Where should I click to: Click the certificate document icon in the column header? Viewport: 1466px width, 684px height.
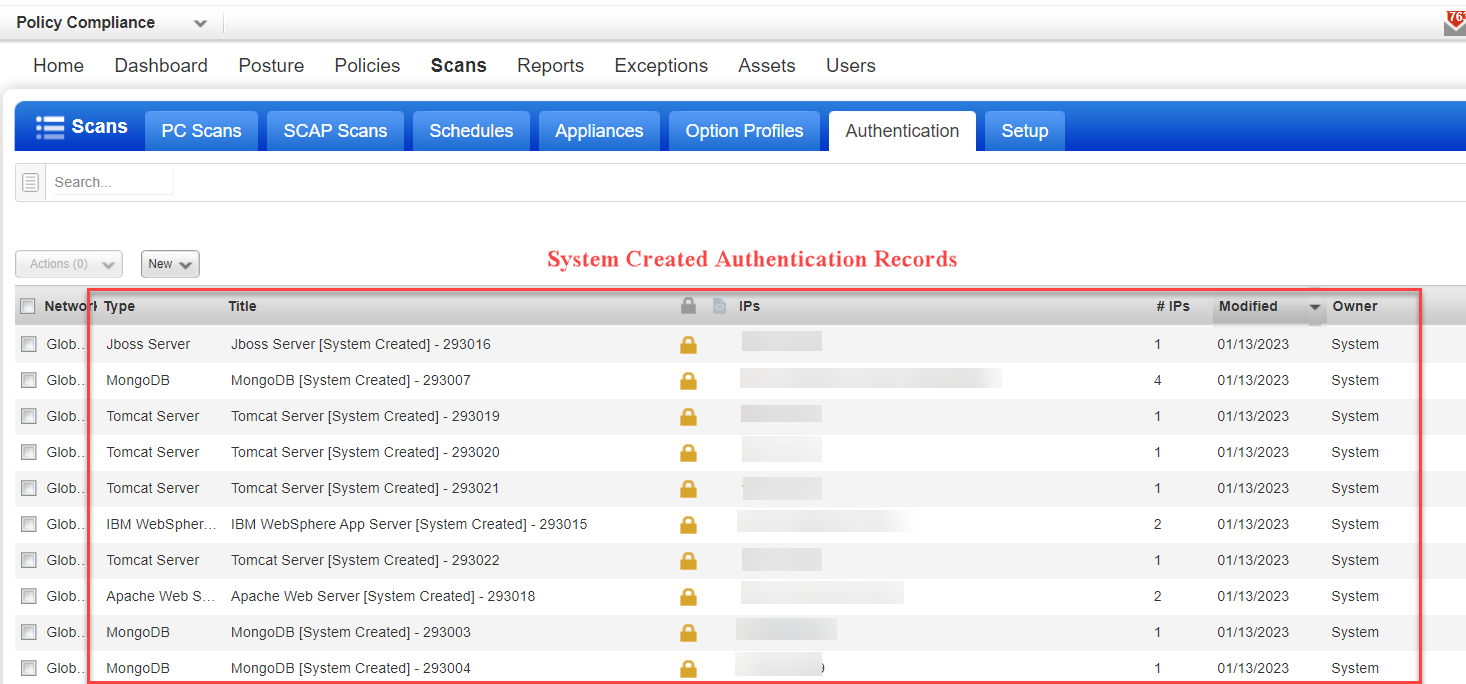click(x=718, y=306)
